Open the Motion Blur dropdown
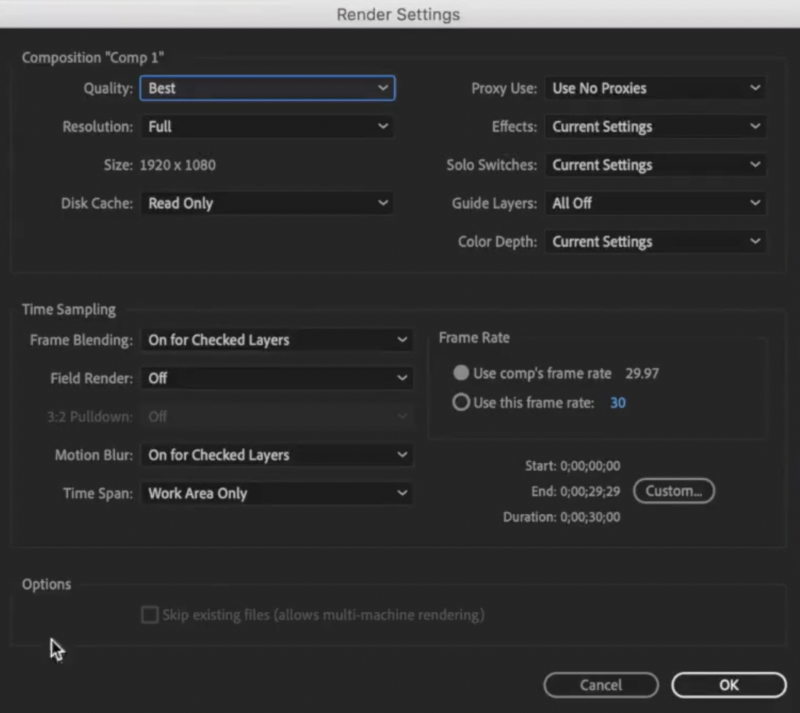The height and width of the screenshot is (713, 800). [x=276, y=454]
